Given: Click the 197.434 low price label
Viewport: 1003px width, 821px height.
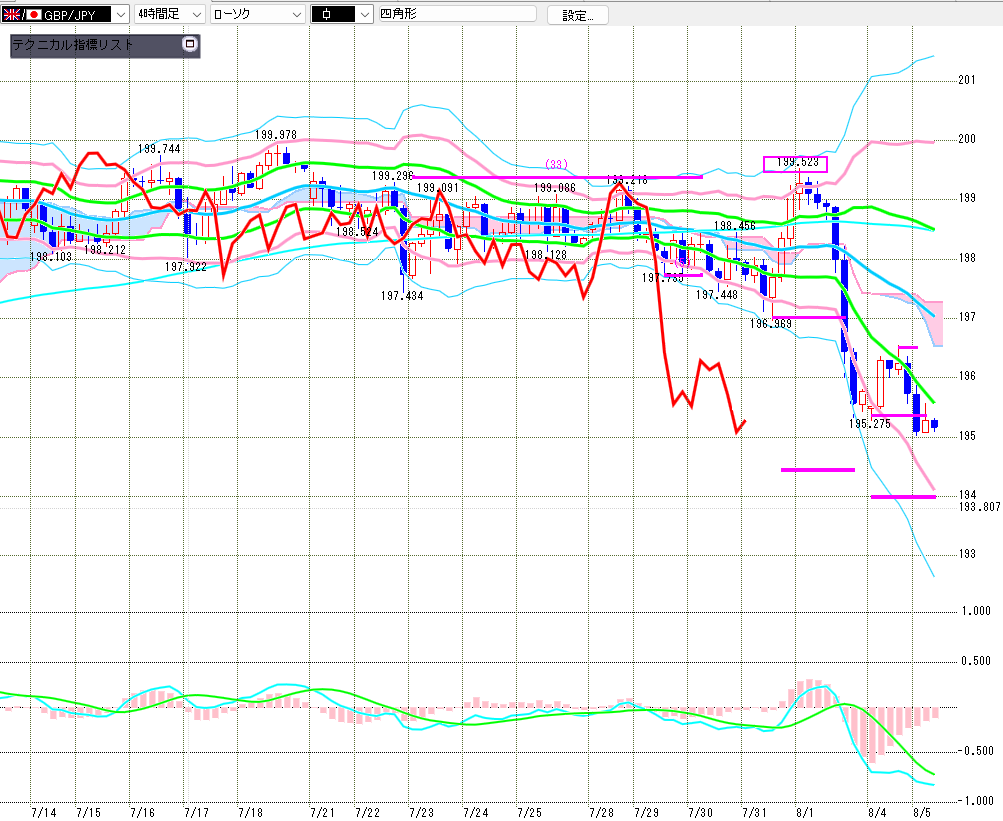Looking at the screenshot, I should point(402,296).
